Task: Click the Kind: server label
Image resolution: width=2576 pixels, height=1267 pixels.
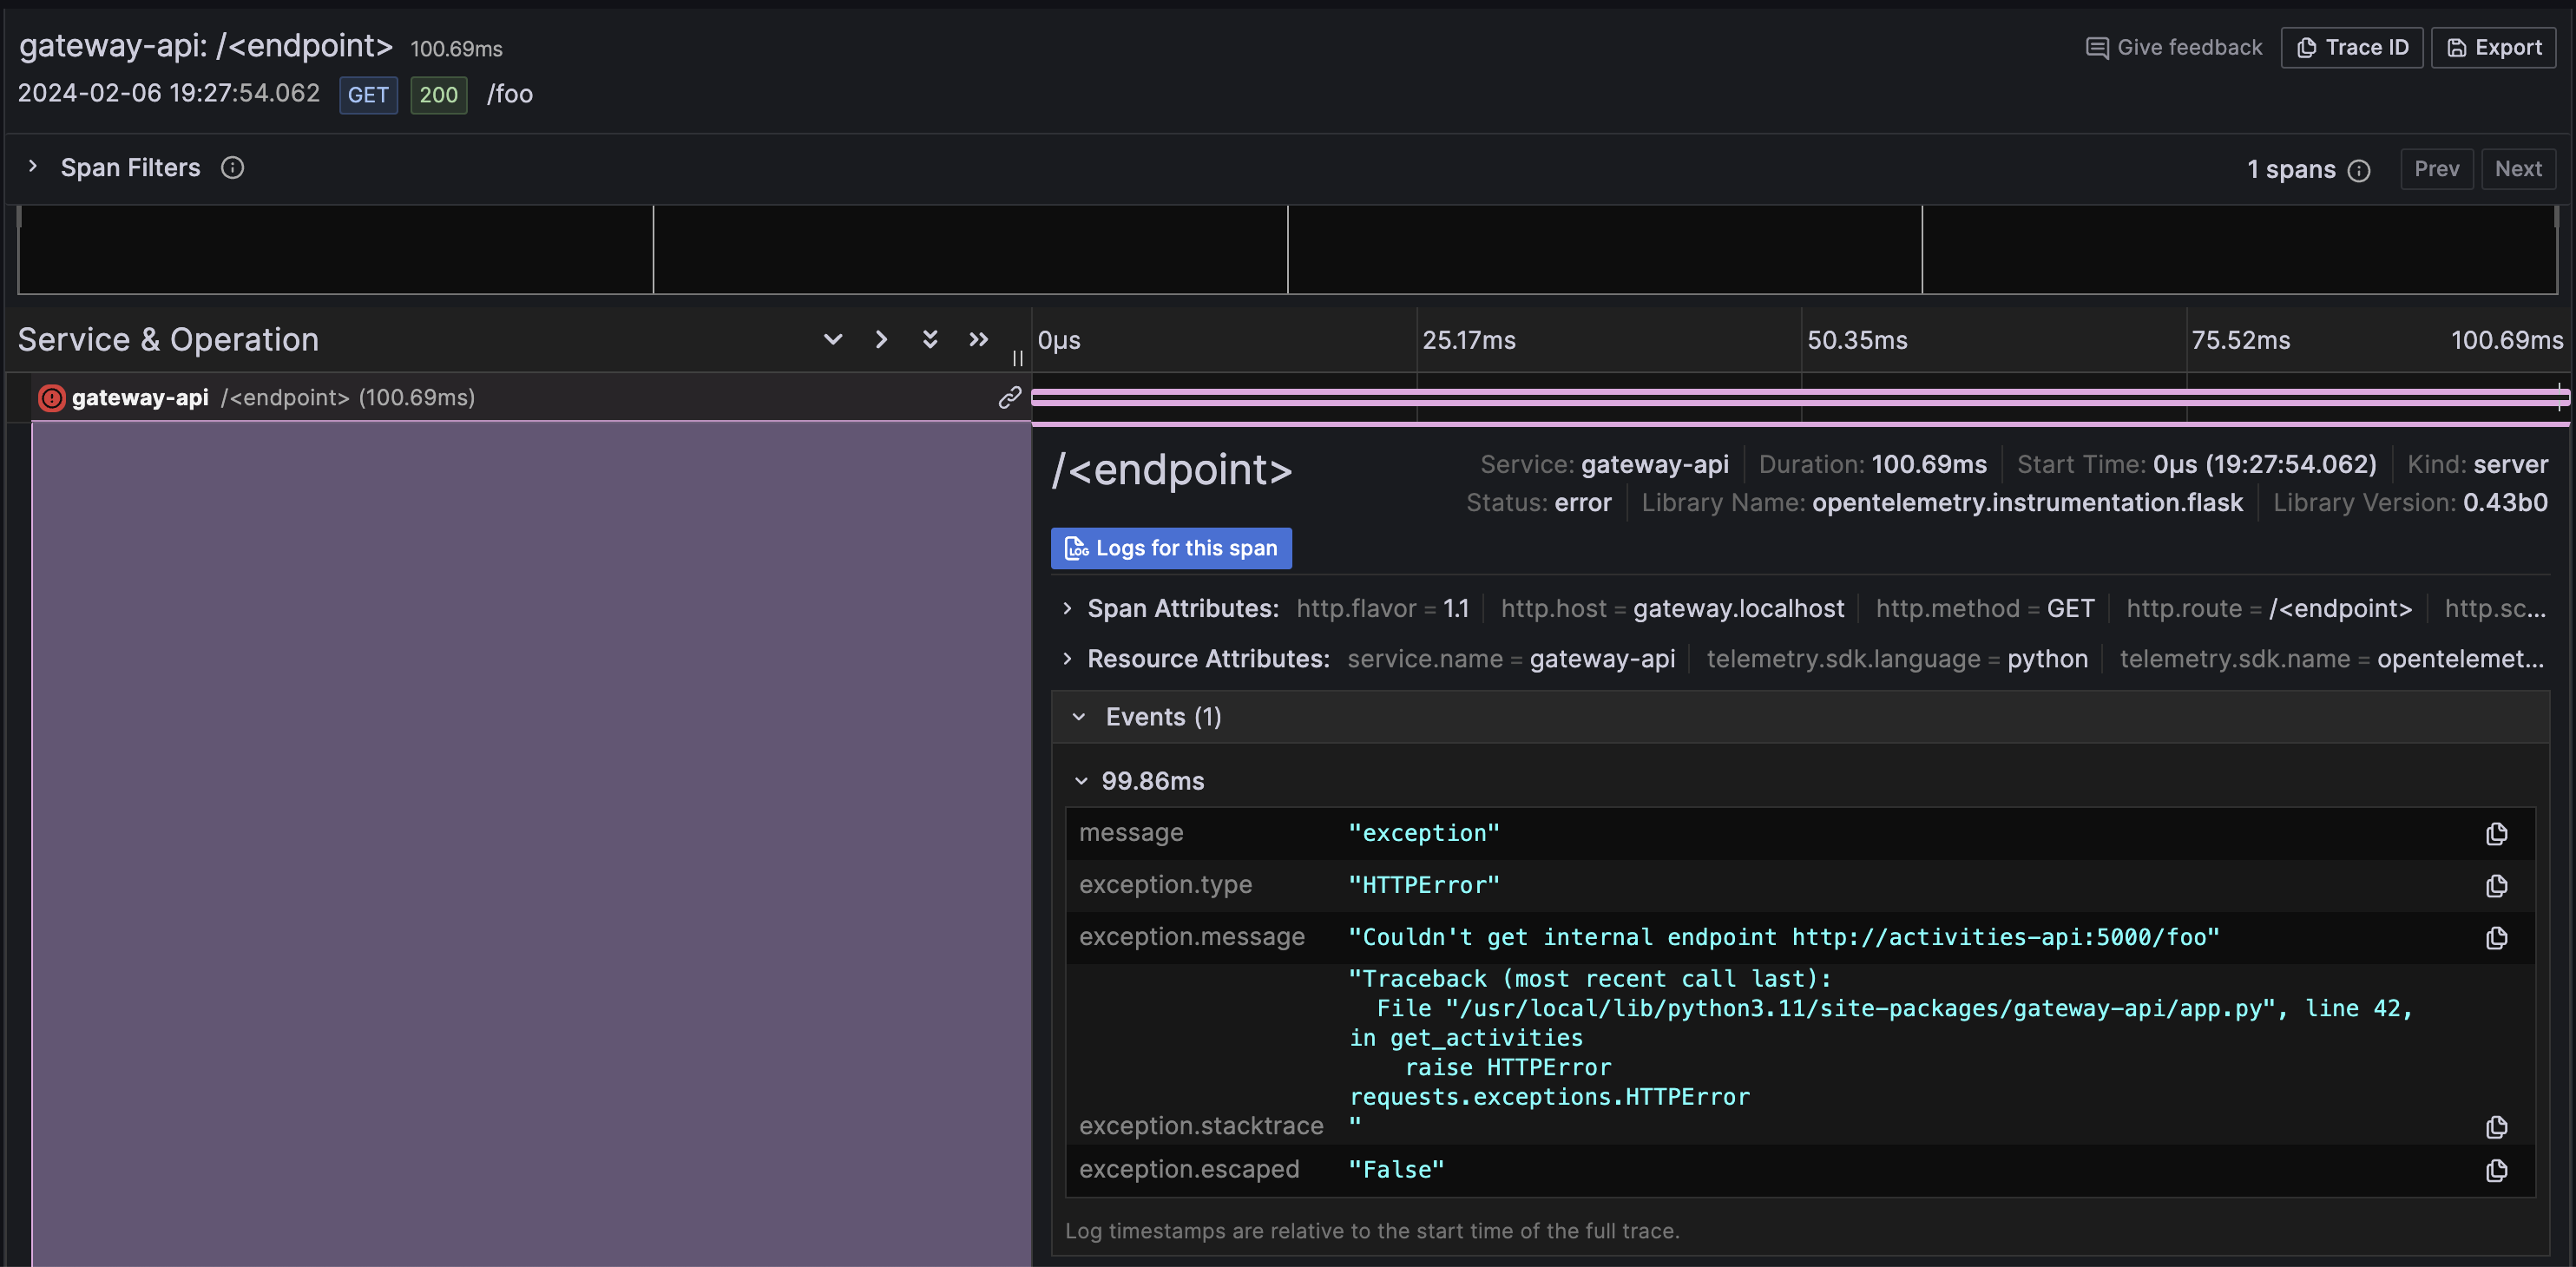Action: pos(2477,464)
